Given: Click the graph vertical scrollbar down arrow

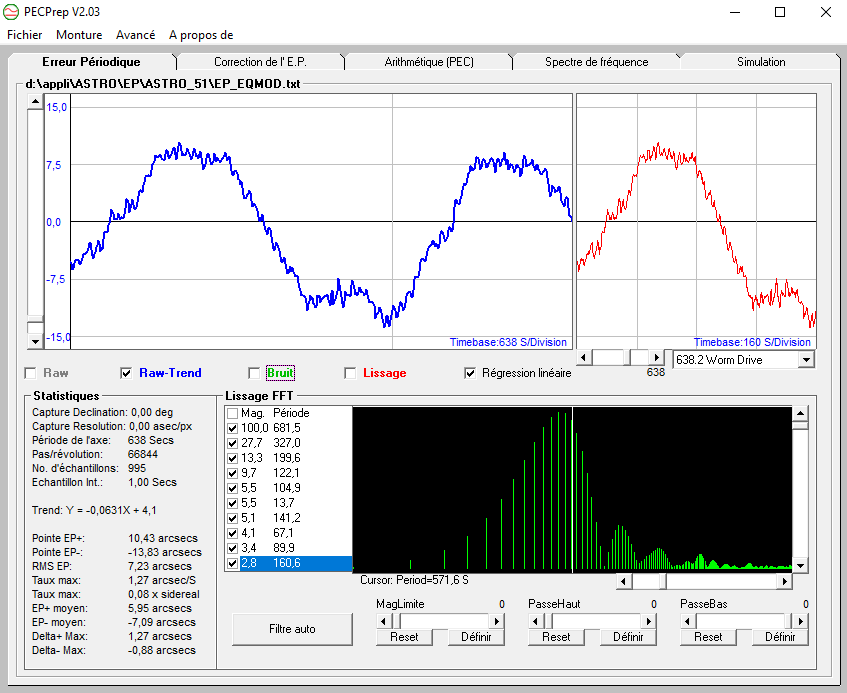Looking at the screenshot, I should [x=35, y=341].
